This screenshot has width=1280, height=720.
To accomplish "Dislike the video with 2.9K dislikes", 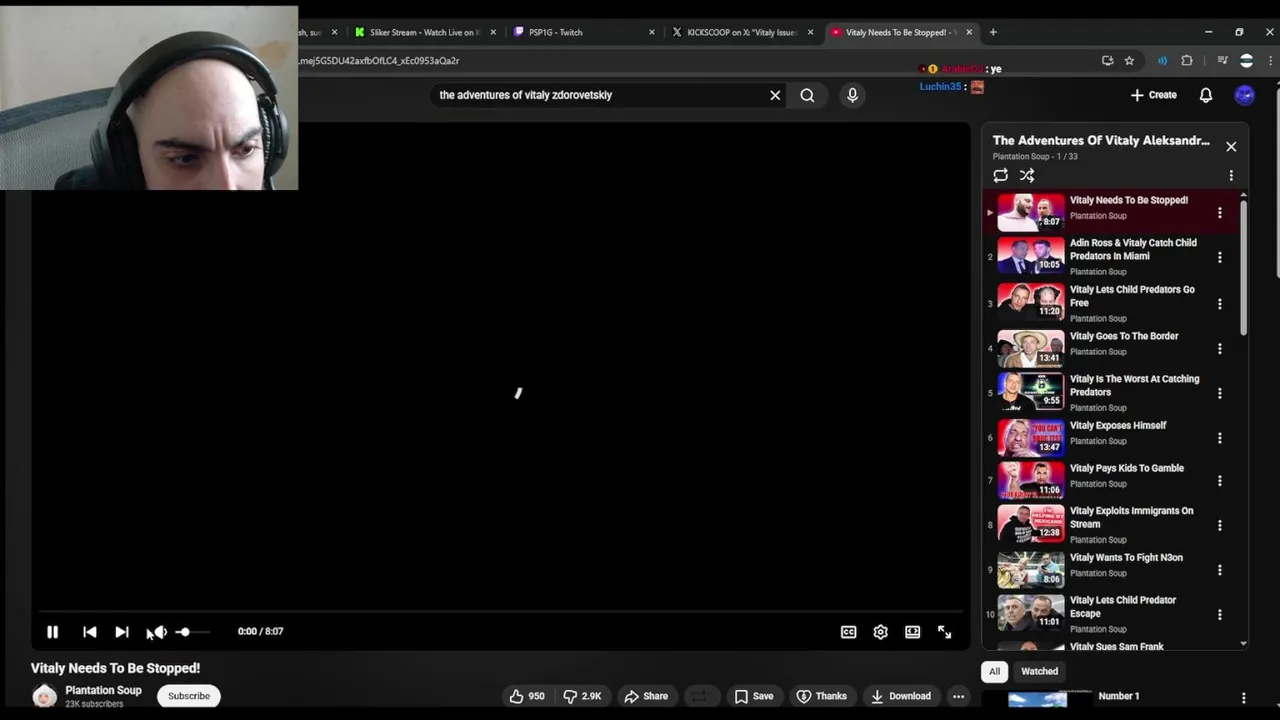I will (582, 696).
